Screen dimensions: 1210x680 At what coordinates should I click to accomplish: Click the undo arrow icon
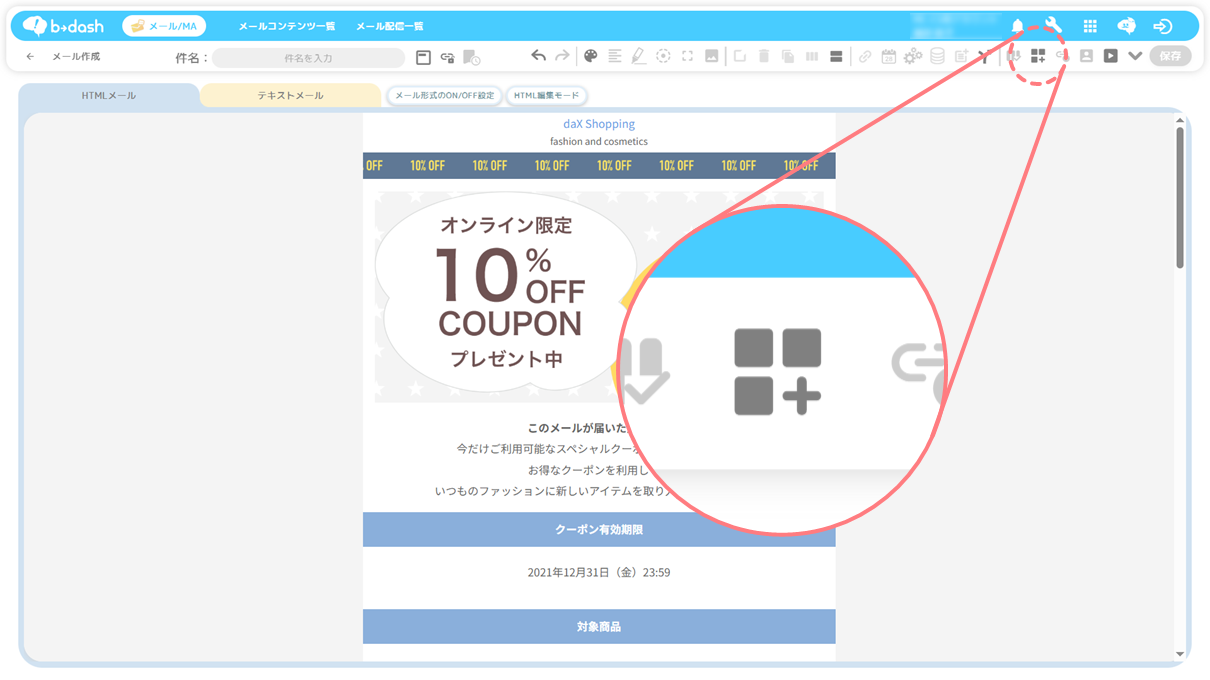(x=538, y=56)
